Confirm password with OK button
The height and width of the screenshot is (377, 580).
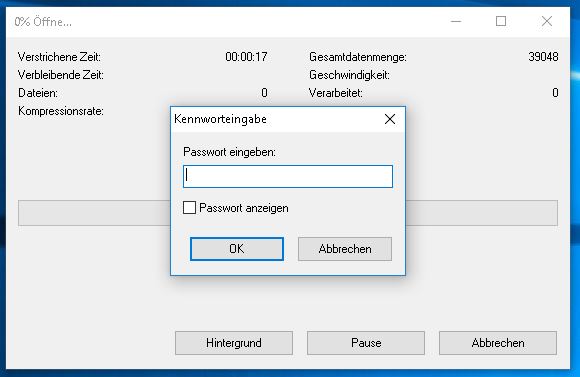237,249
